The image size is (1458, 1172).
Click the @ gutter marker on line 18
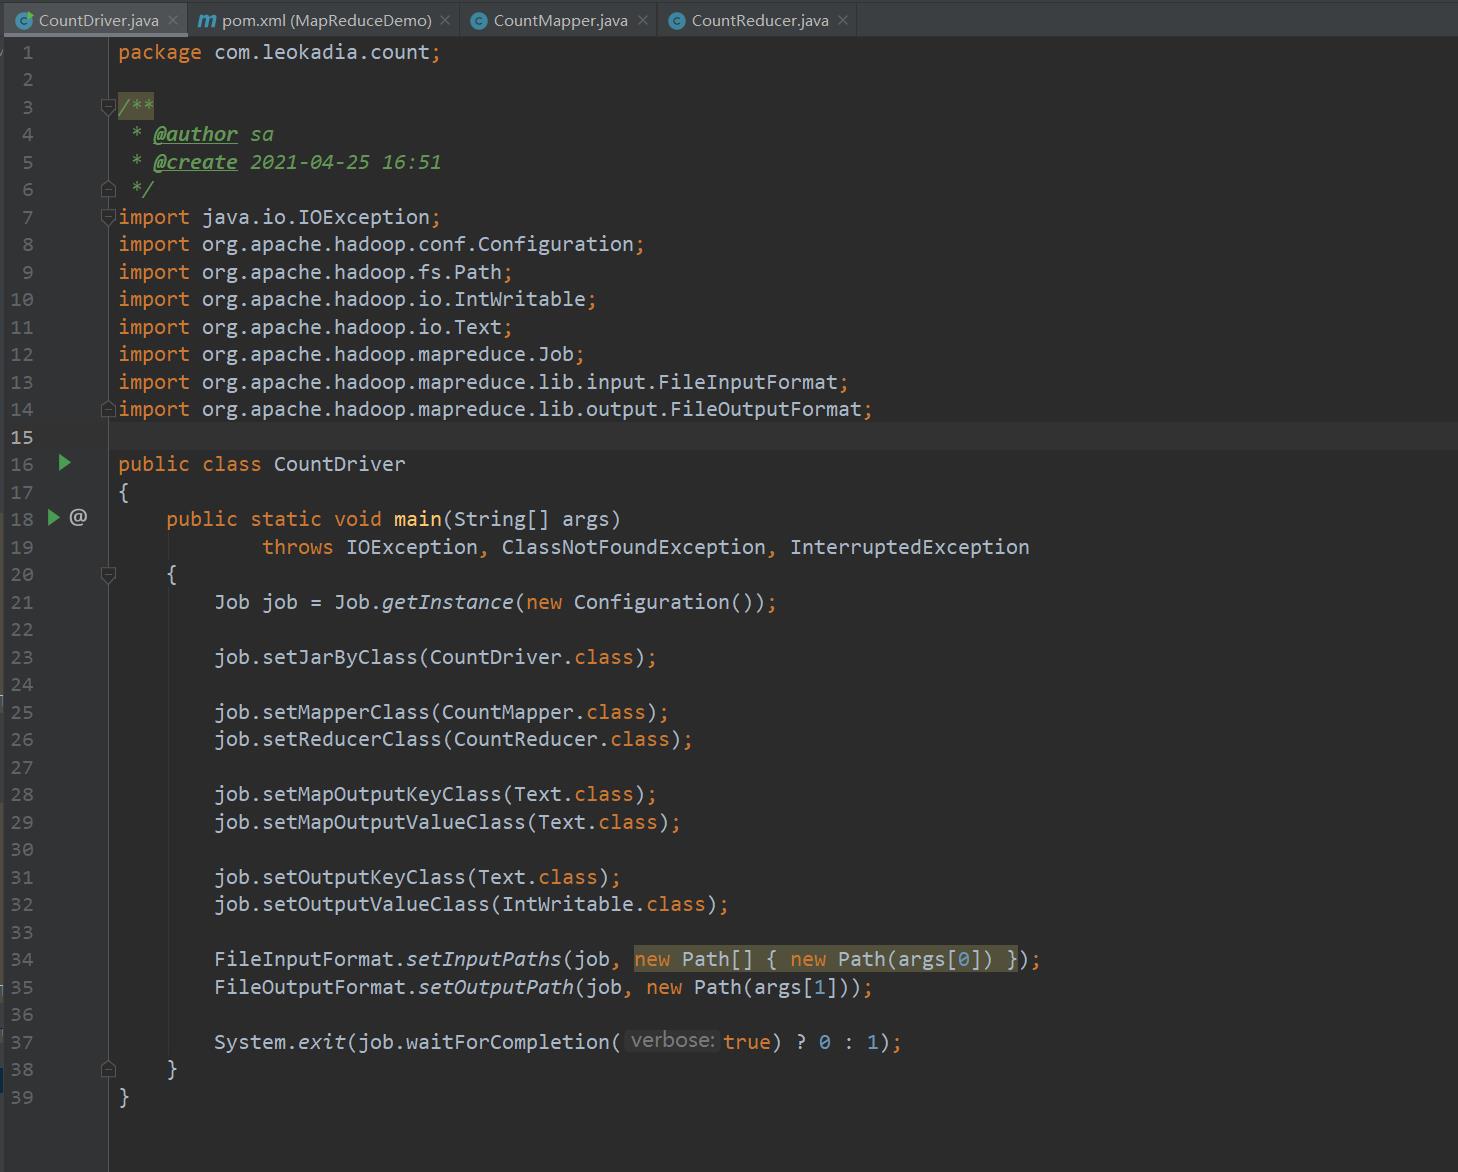78,517
